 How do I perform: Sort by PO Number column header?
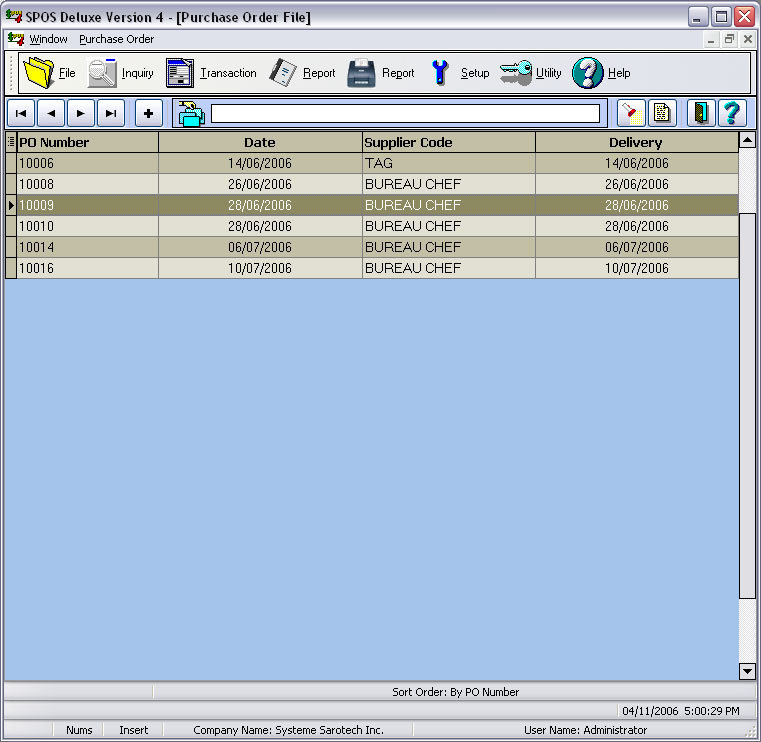[87, 142]
